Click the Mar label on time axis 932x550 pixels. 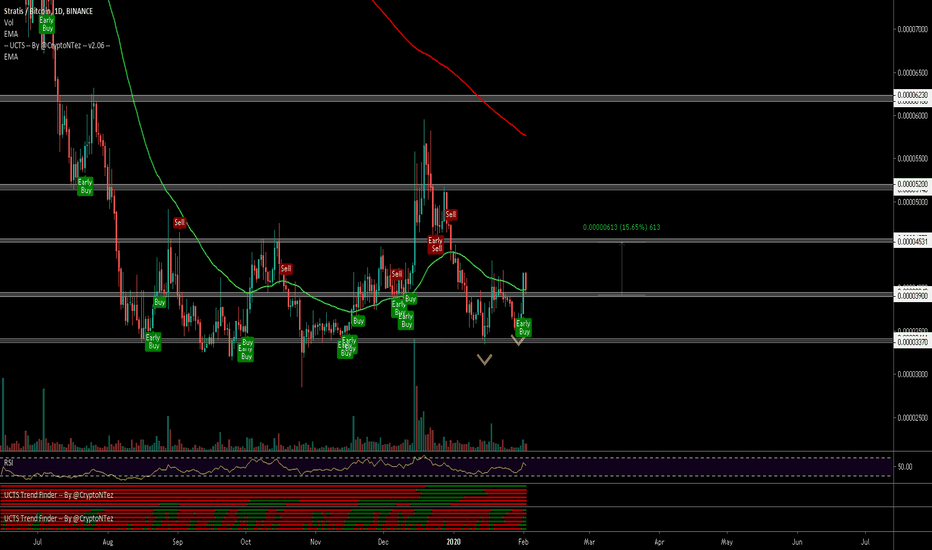[x=589, y=542]
